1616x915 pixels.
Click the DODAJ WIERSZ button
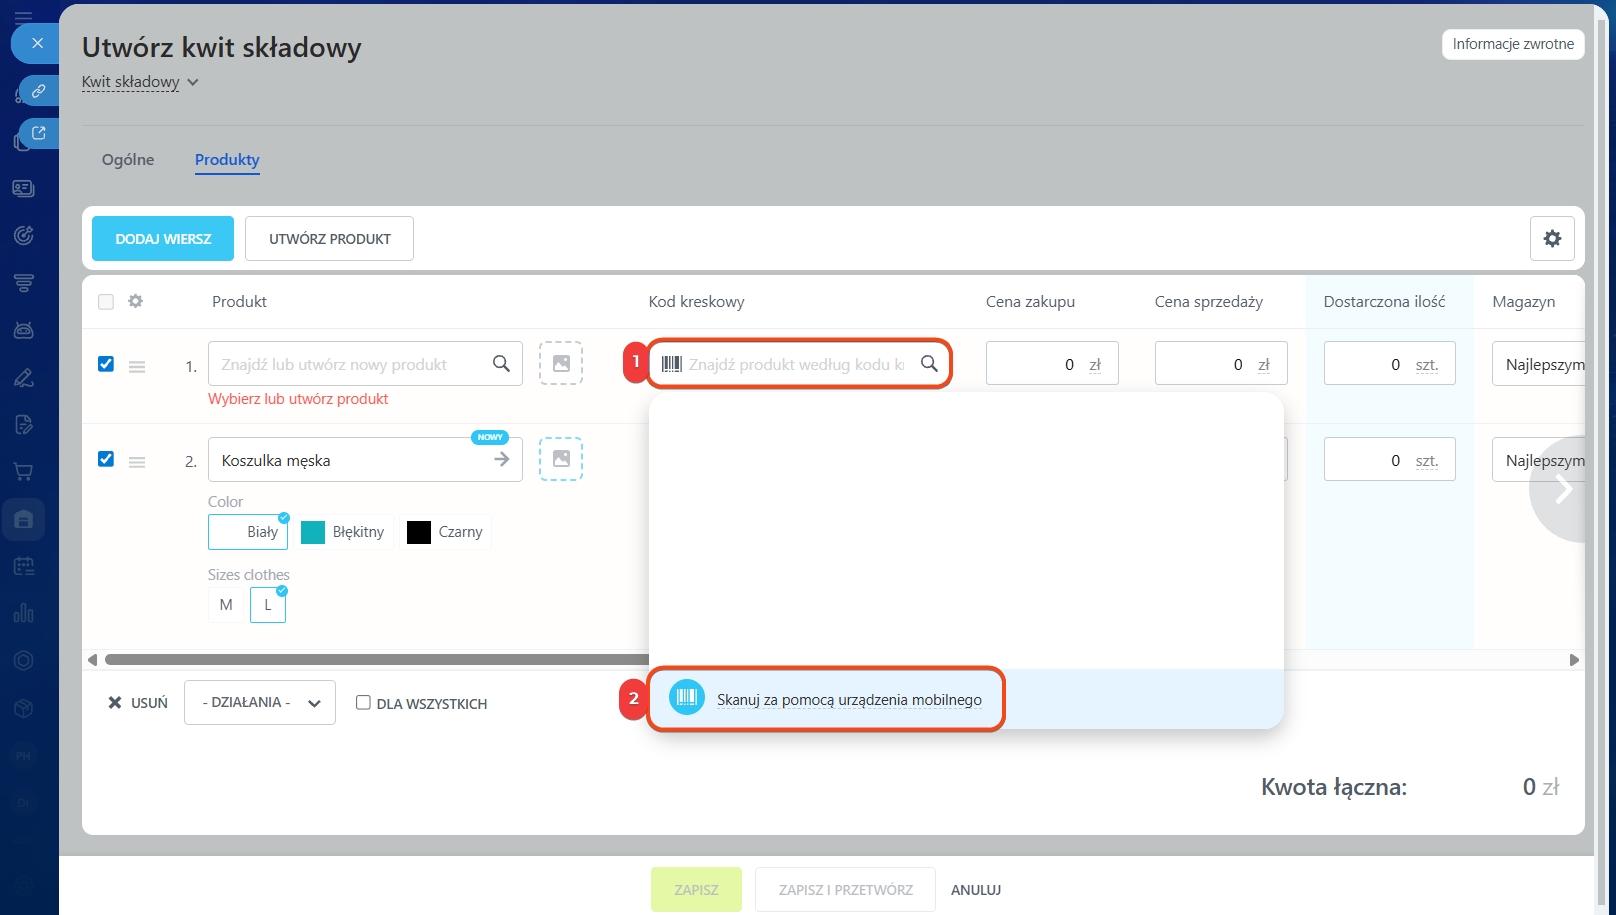[163, 239]
